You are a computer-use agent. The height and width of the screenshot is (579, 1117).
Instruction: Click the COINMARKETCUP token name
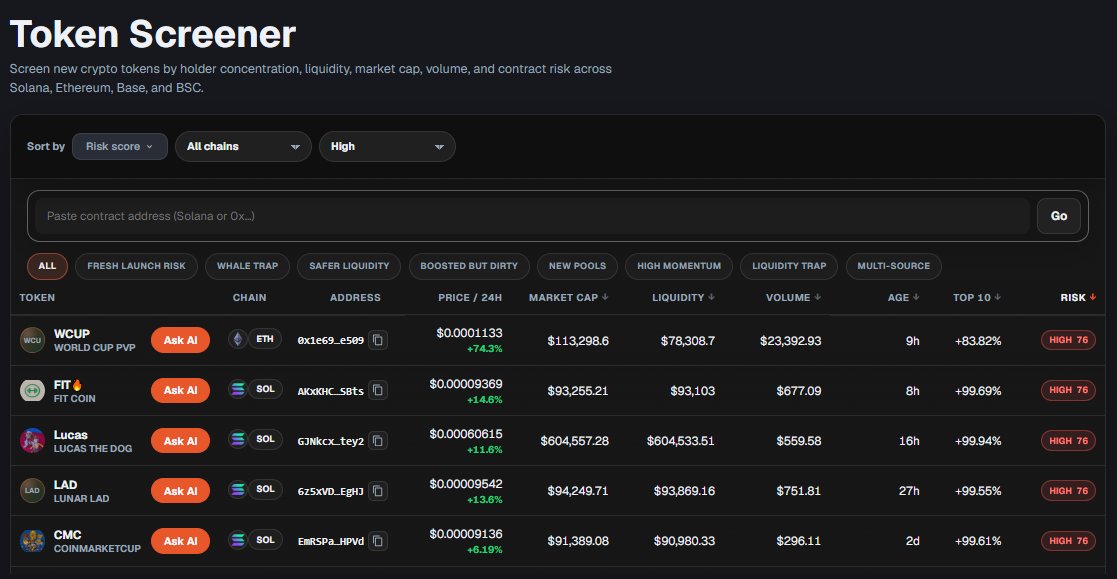97,548
